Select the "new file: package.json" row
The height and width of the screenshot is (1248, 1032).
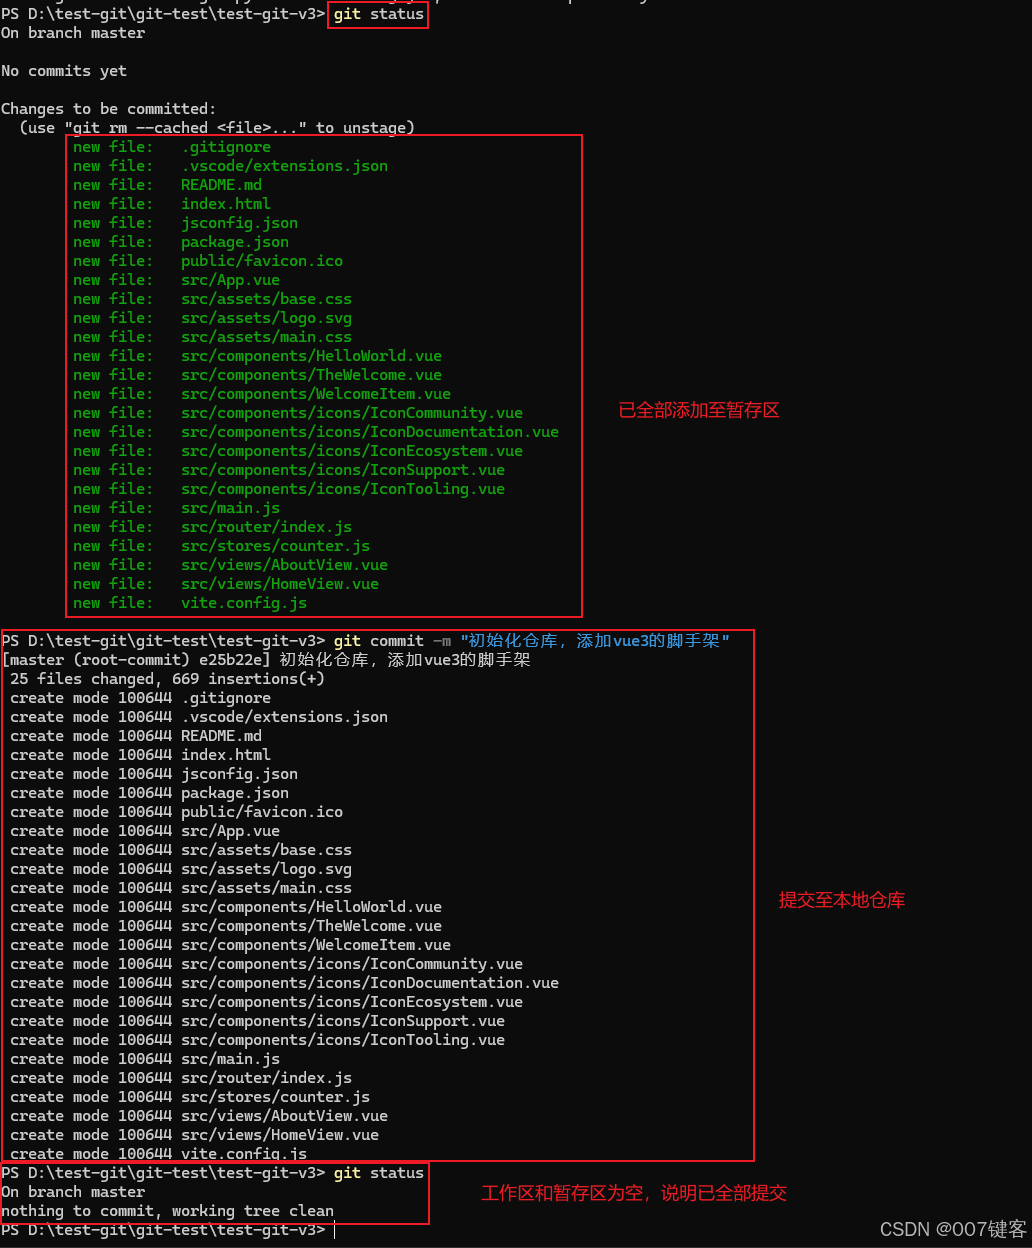[x=181, y=242]
